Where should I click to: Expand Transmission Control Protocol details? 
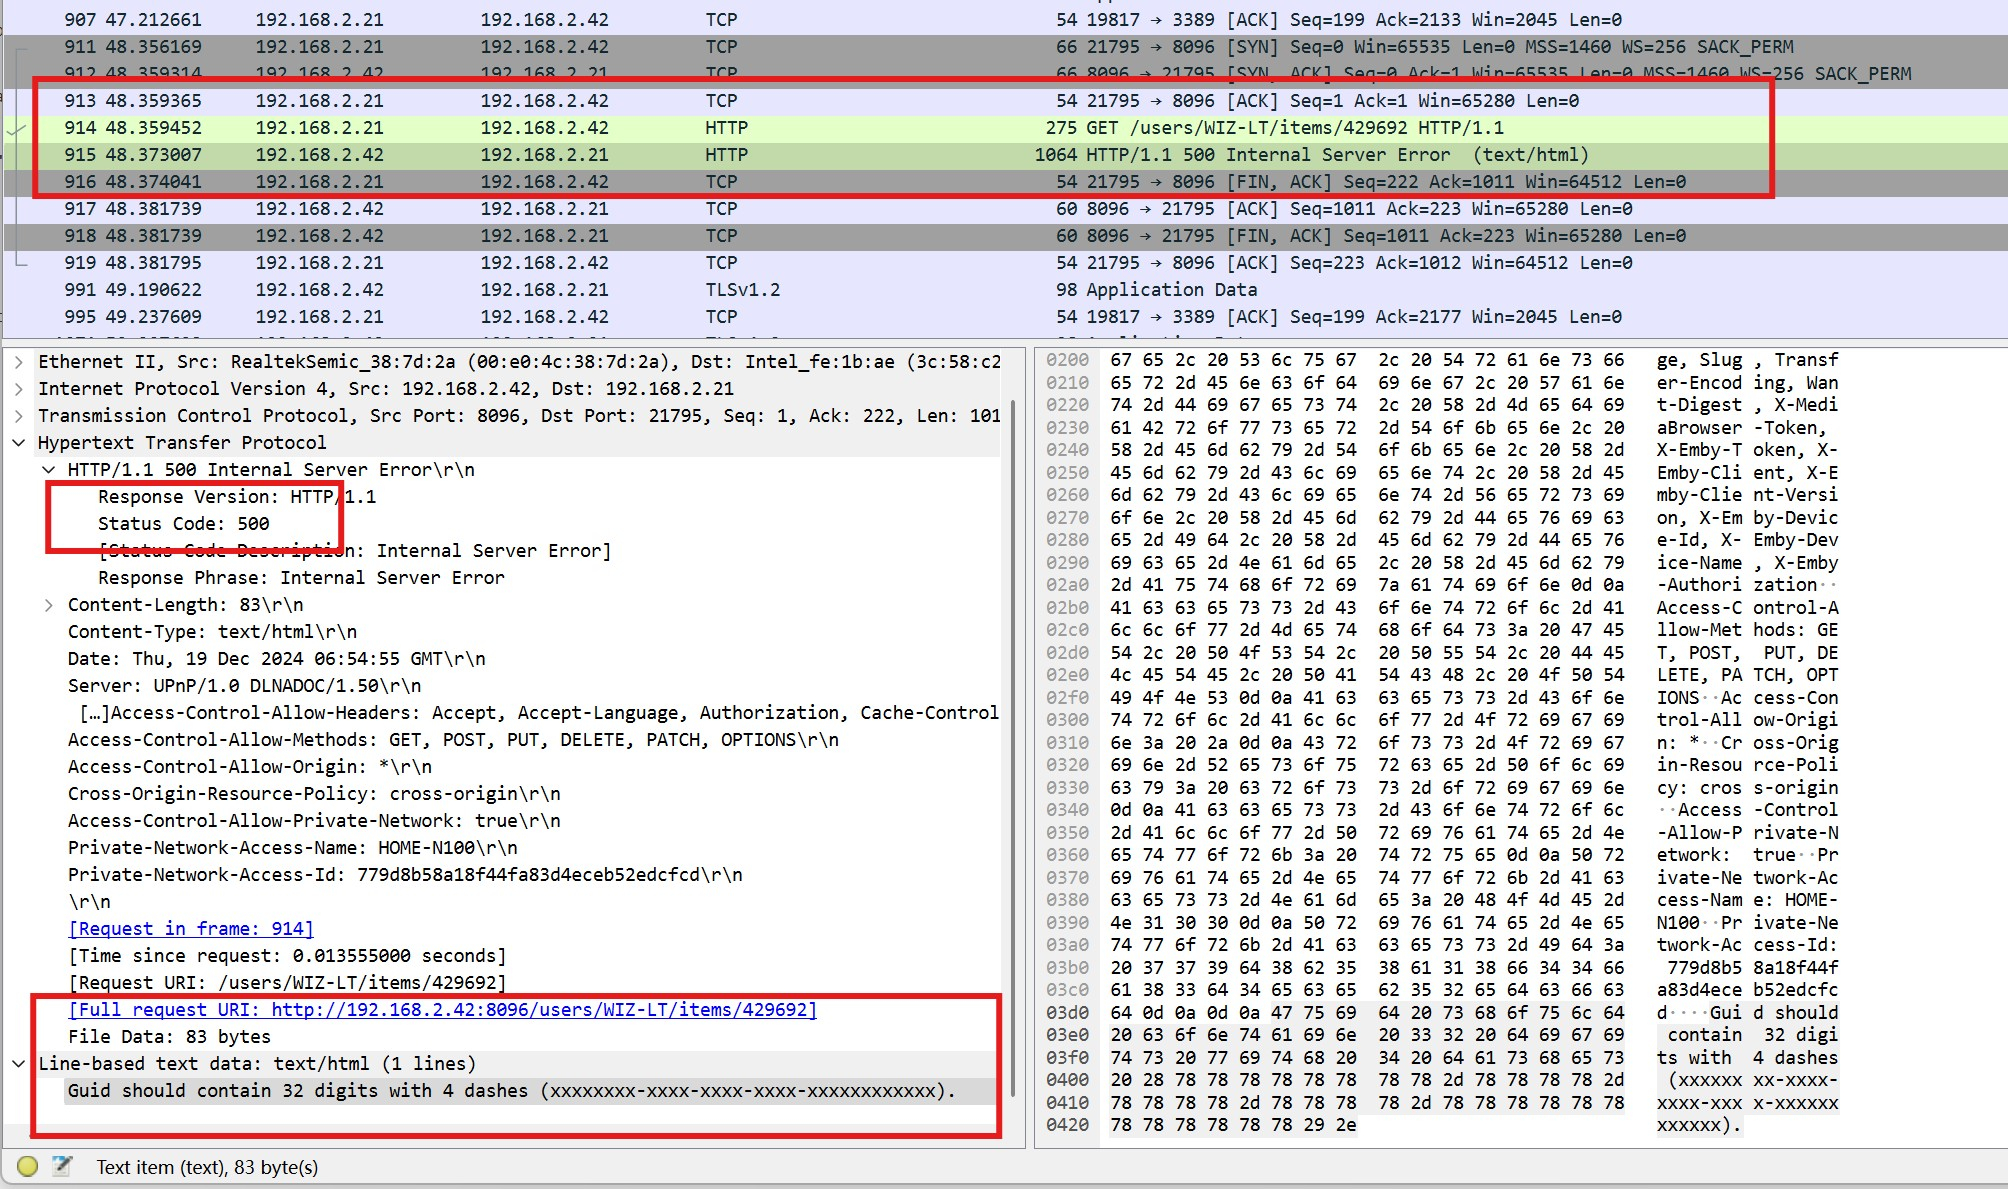pyautogui.click(x=19, y=416)
